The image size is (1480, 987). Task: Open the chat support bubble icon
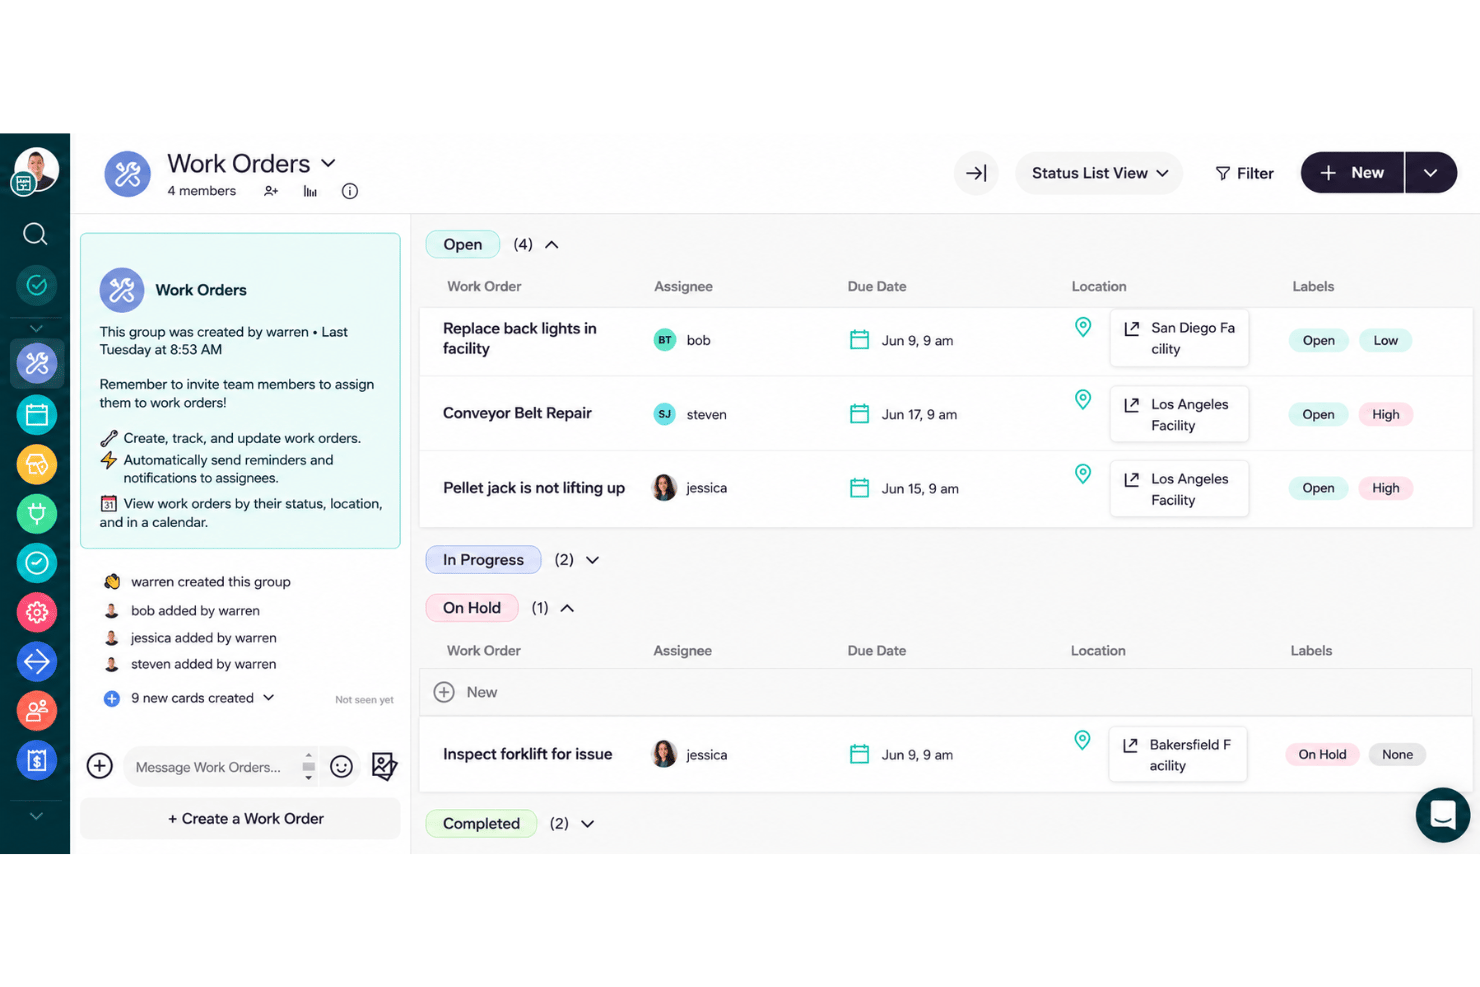(1442, 815)
